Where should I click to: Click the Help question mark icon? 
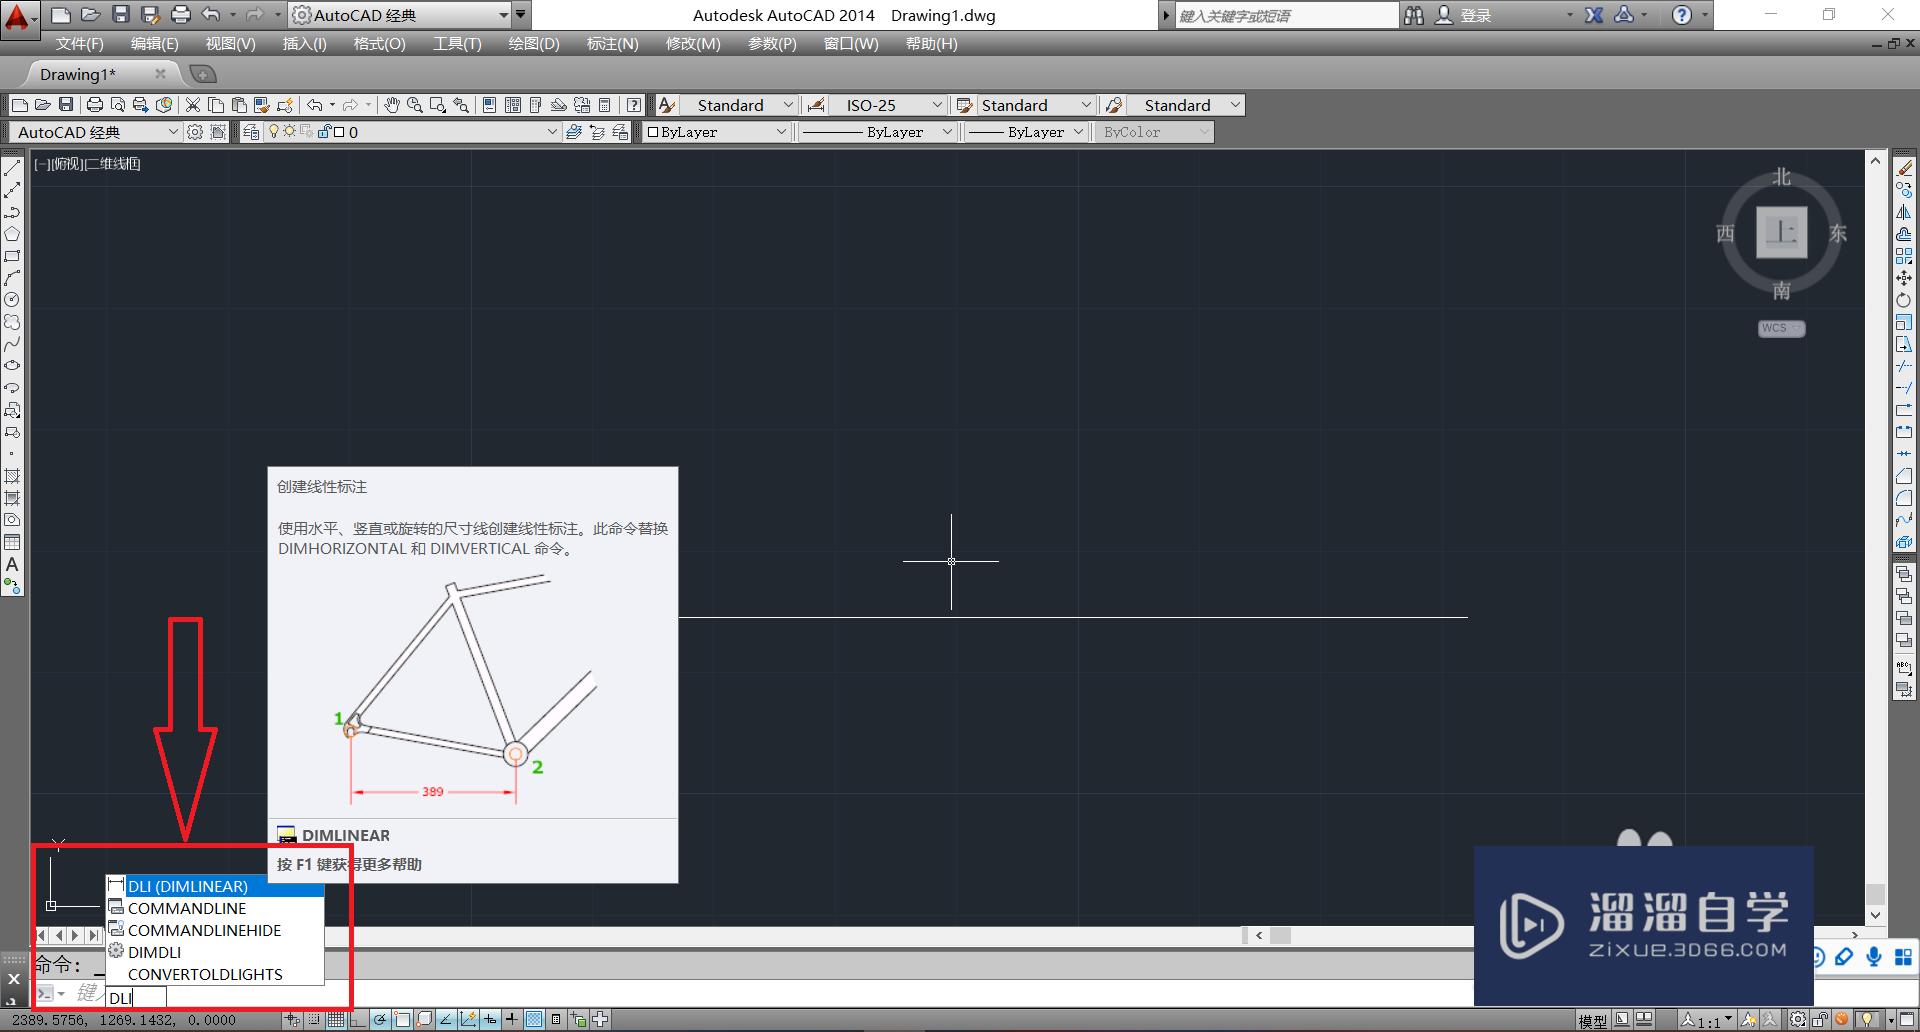click(1682, 15)
